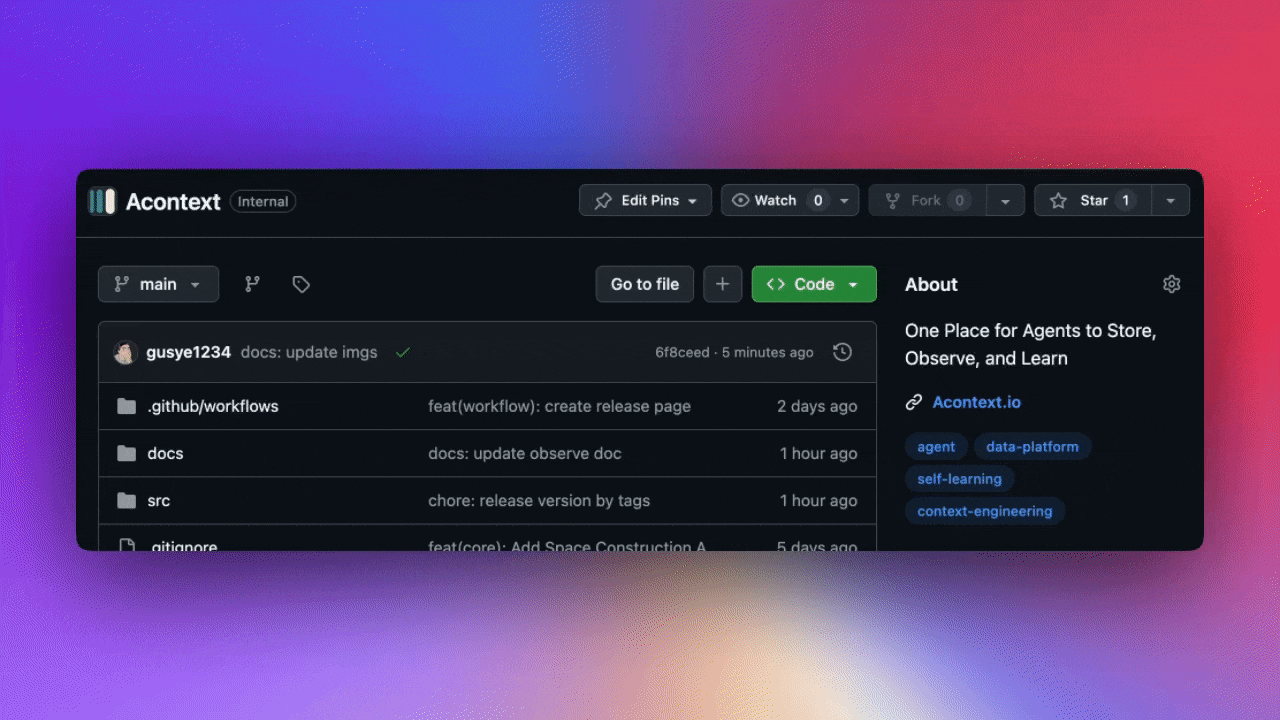
Task: Click the 'feat(workflow): create release page' commit message
Action: tap(559, 406)
